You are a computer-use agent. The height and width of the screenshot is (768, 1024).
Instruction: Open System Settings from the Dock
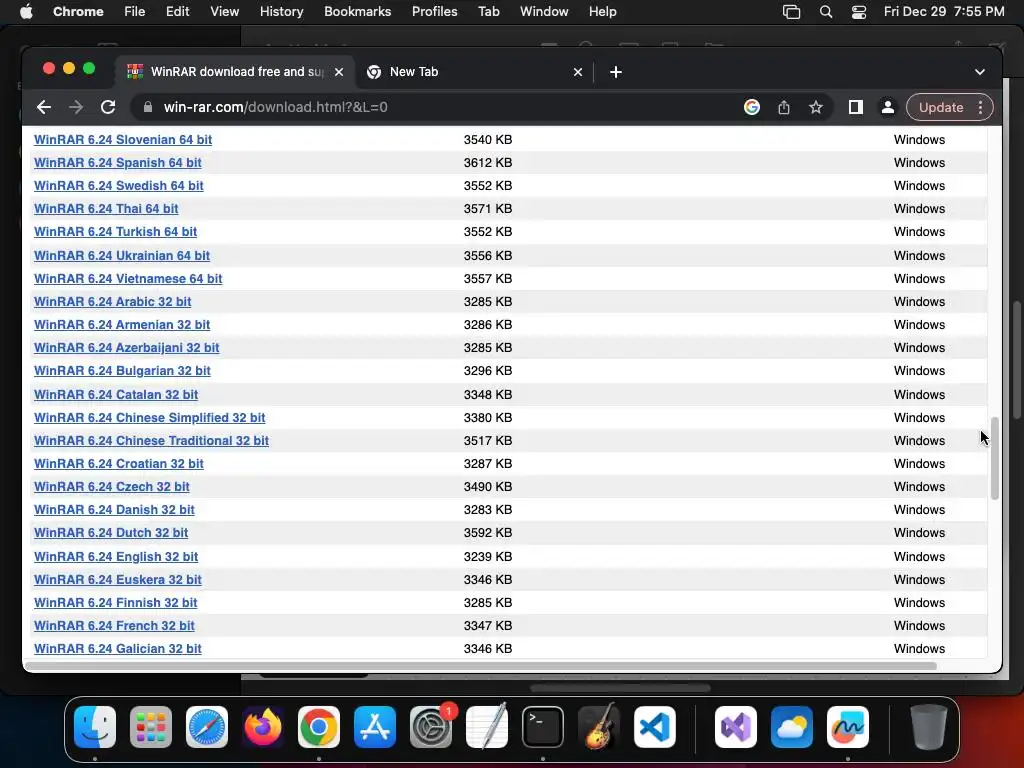431,727
